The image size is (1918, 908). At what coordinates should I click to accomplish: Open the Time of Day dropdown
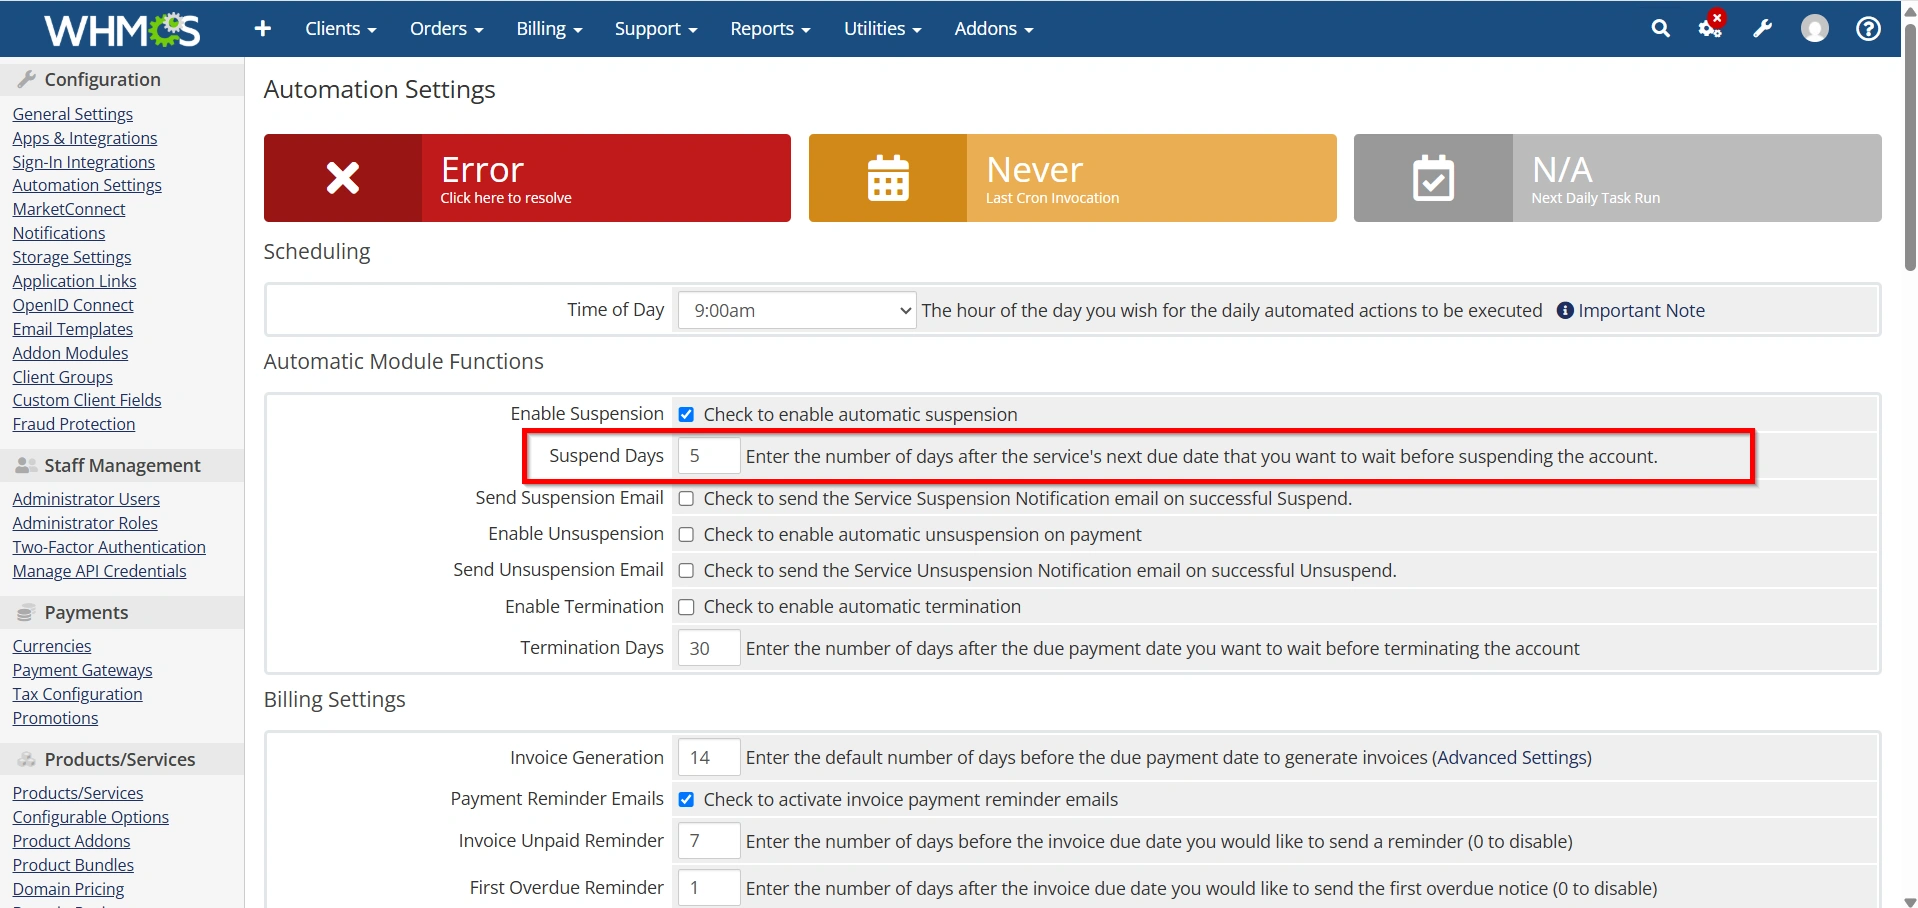click(x=797, y=311)
